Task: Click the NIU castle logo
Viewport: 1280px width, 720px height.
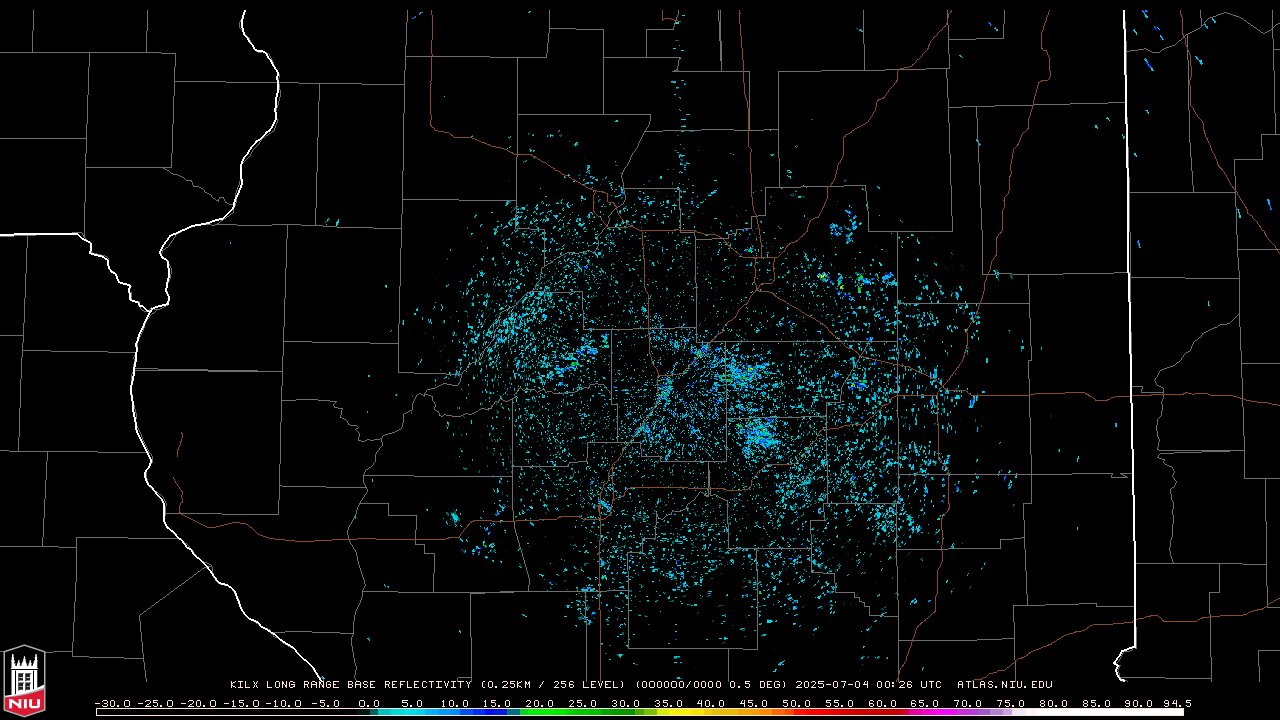Action: pos(24,681)
